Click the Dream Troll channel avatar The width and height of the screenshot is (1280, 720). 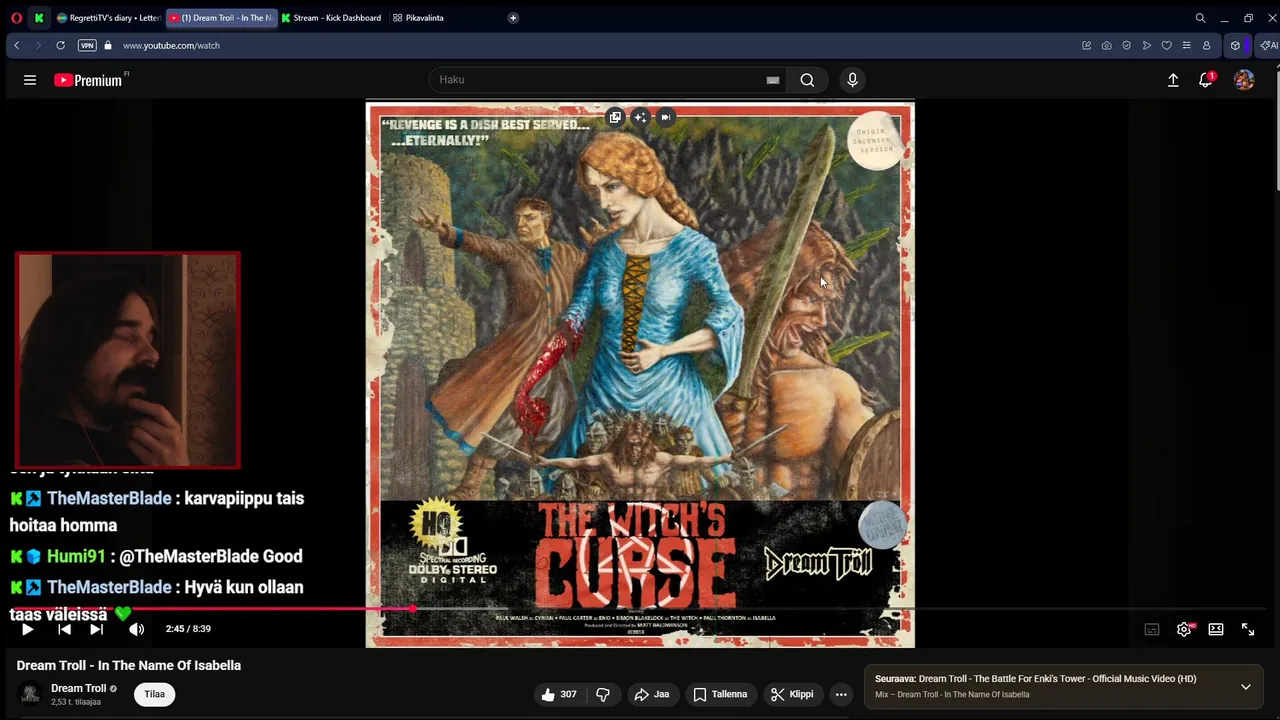30,694
